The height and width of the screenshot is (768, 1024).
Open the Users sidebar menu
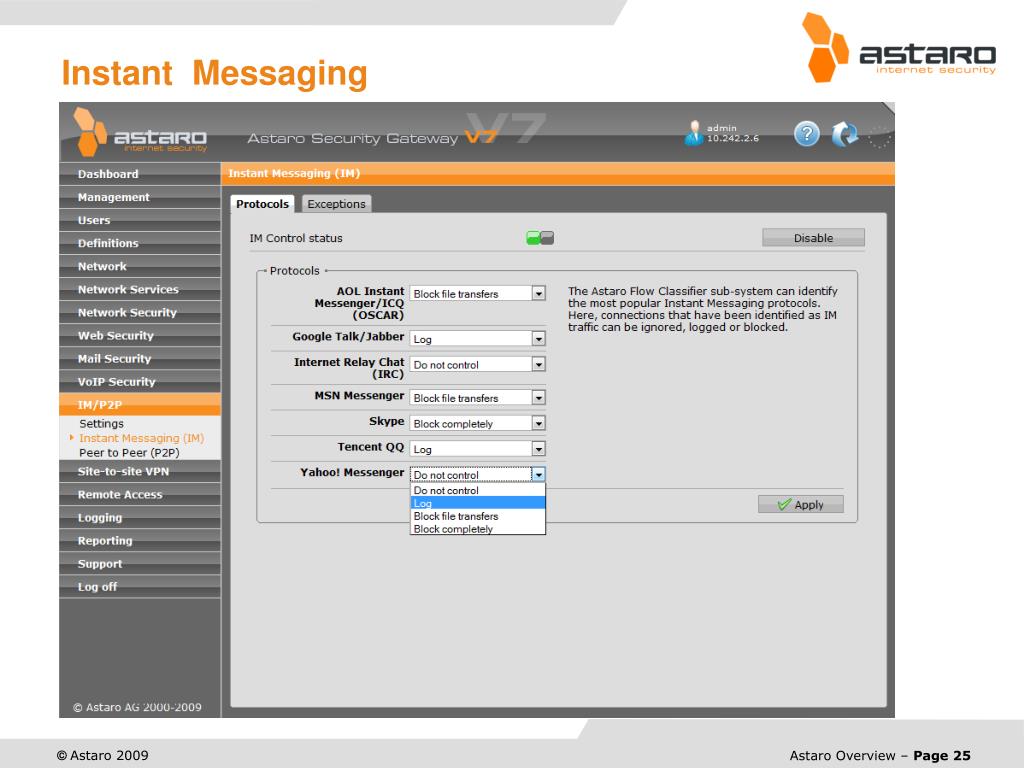[x=140, y=220]
